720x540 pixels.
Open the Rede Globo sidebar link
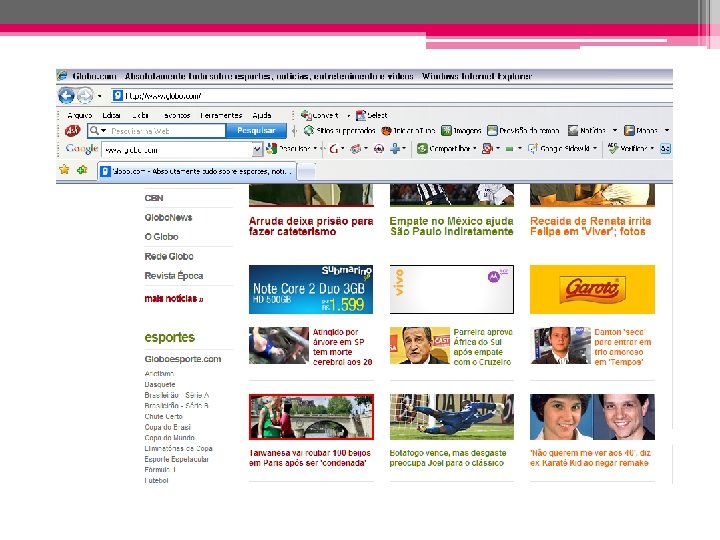click(x=169, y=256)
